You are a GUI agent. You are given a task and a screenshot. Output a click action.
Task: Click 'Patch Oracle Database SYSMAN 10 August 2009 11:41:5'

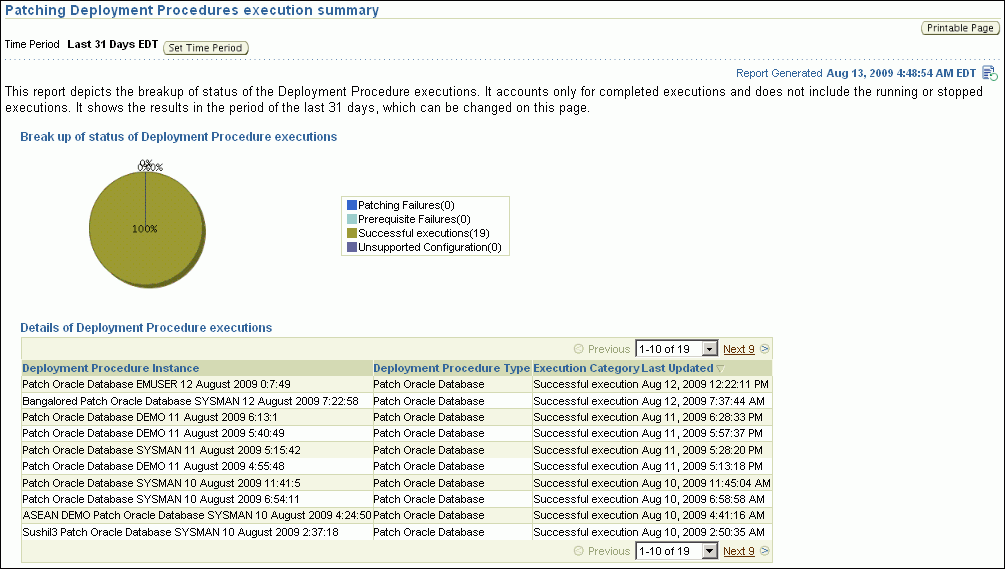(x=162, y=483)
